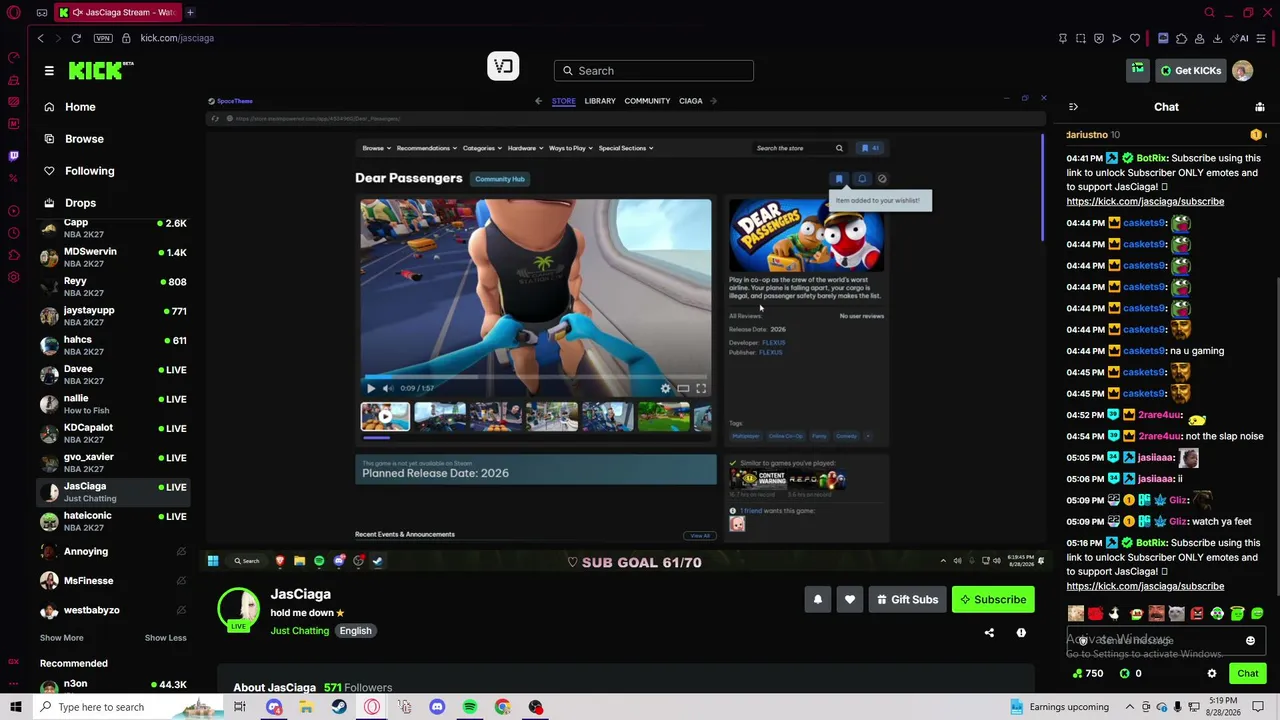Open browser downloads
The height and width of the screenshot is (720, 1280).
pyautogui.click(x=1217, y=38)
